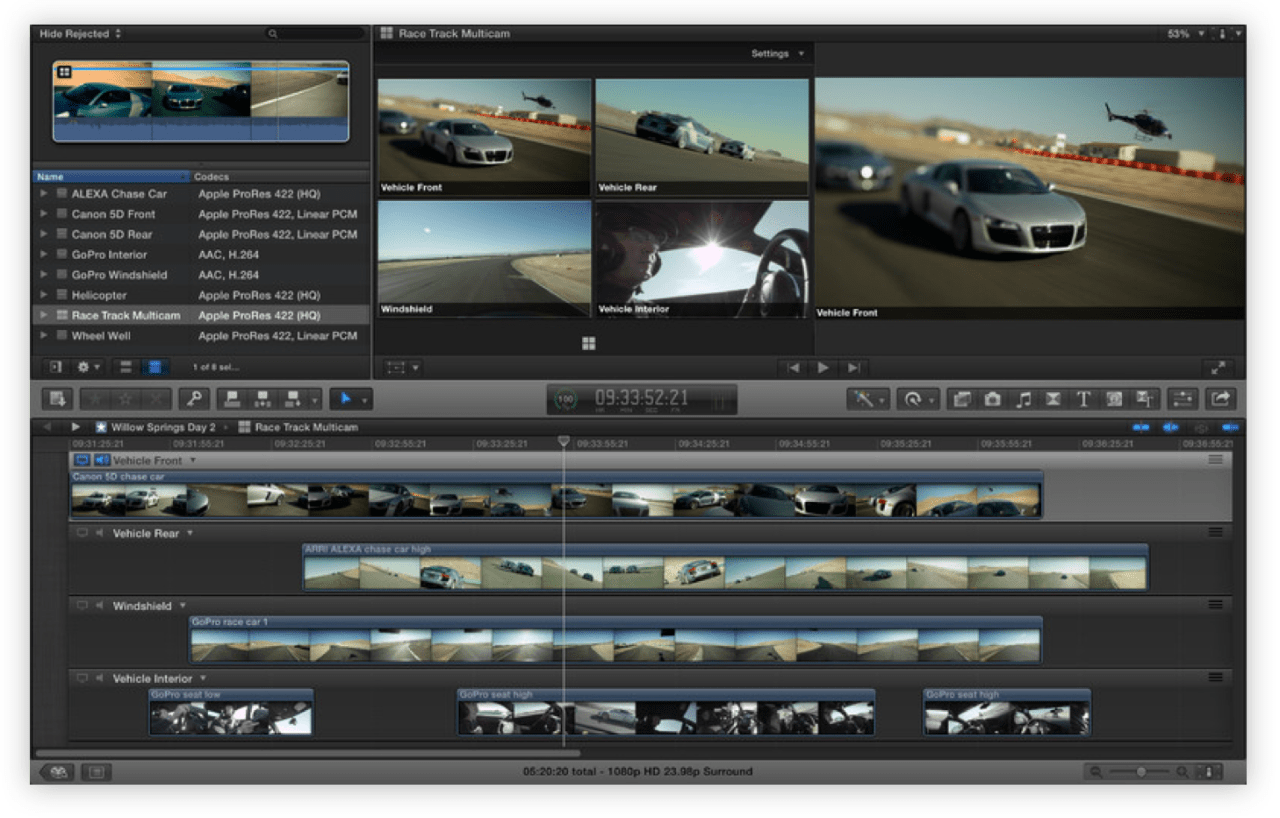Show or hide the Event Library

tap(56, 367)
